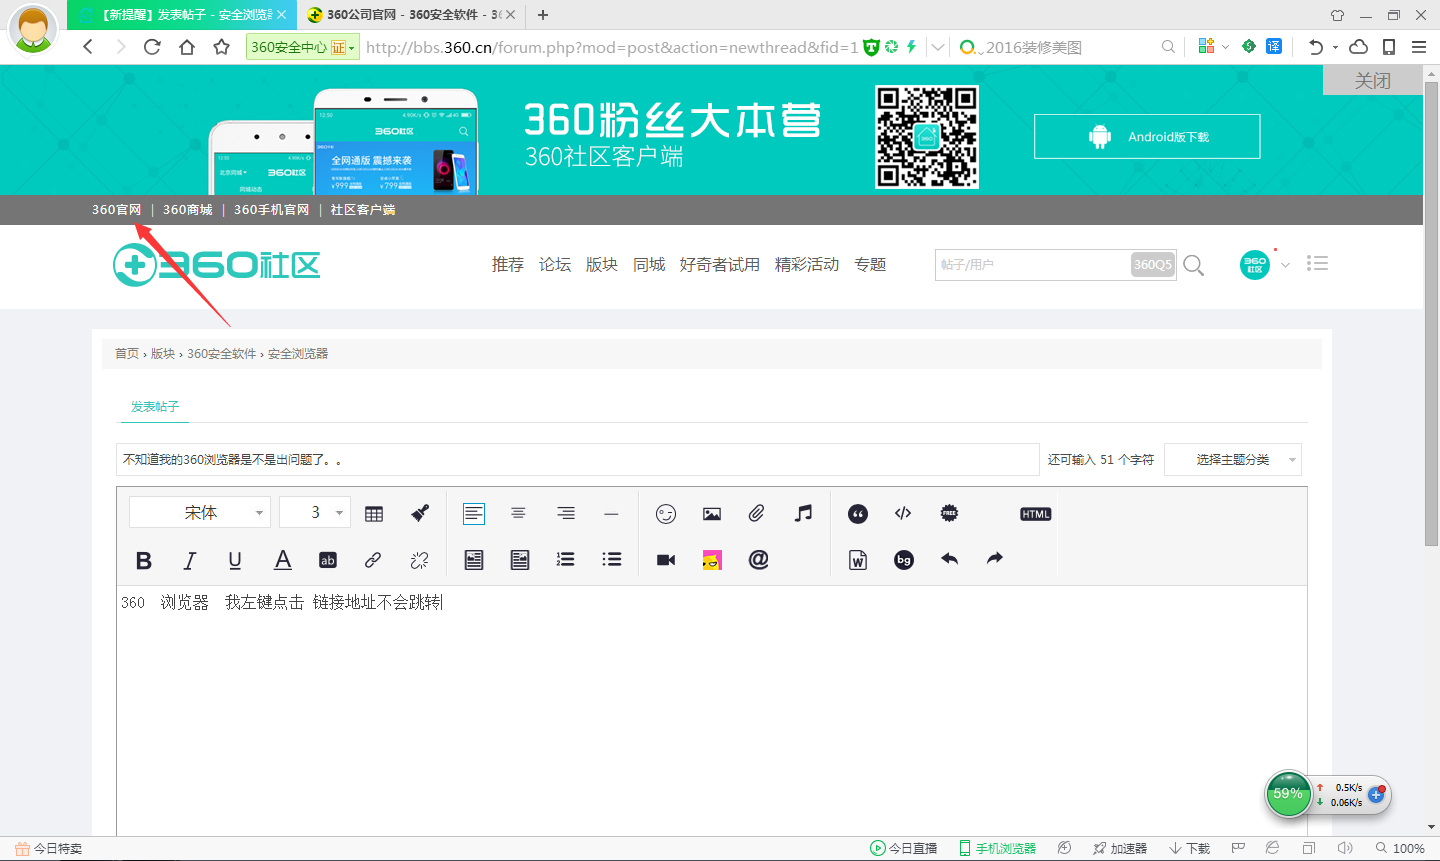Open 精彩活动 in the forum nav
This screenshot has height=861, width=1440.
(x=807, y=265)
